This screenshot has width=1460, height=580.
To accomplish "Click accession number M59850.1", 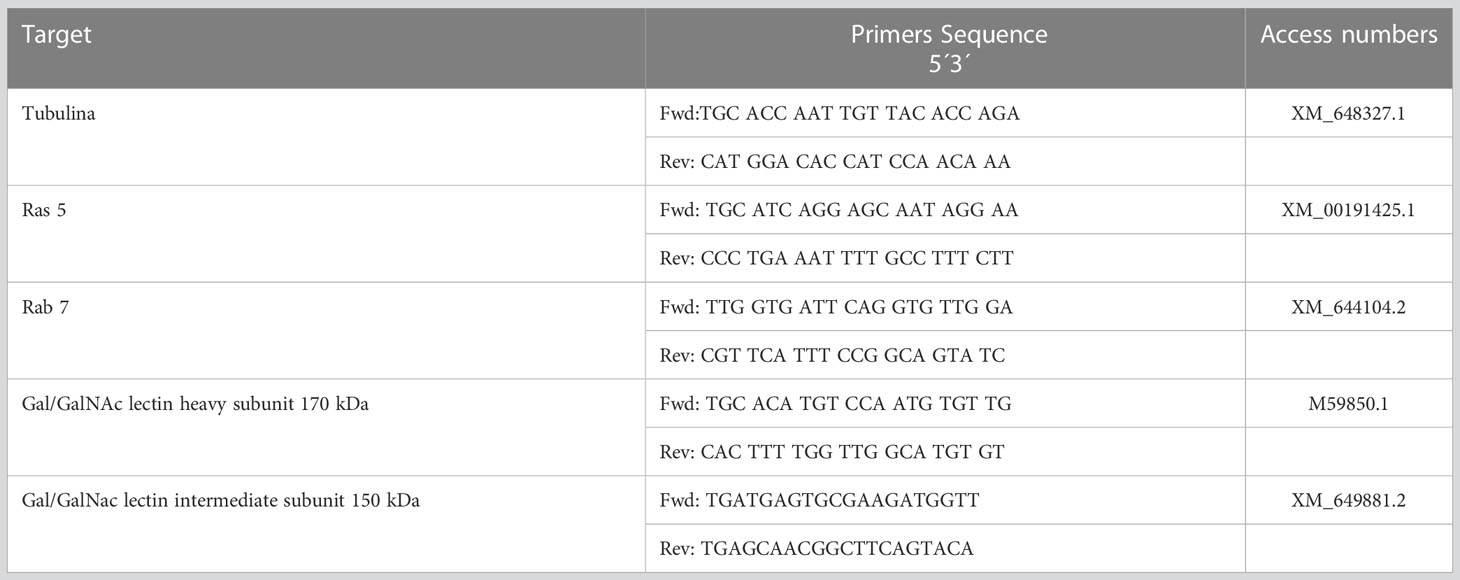I will [1348, 404].
